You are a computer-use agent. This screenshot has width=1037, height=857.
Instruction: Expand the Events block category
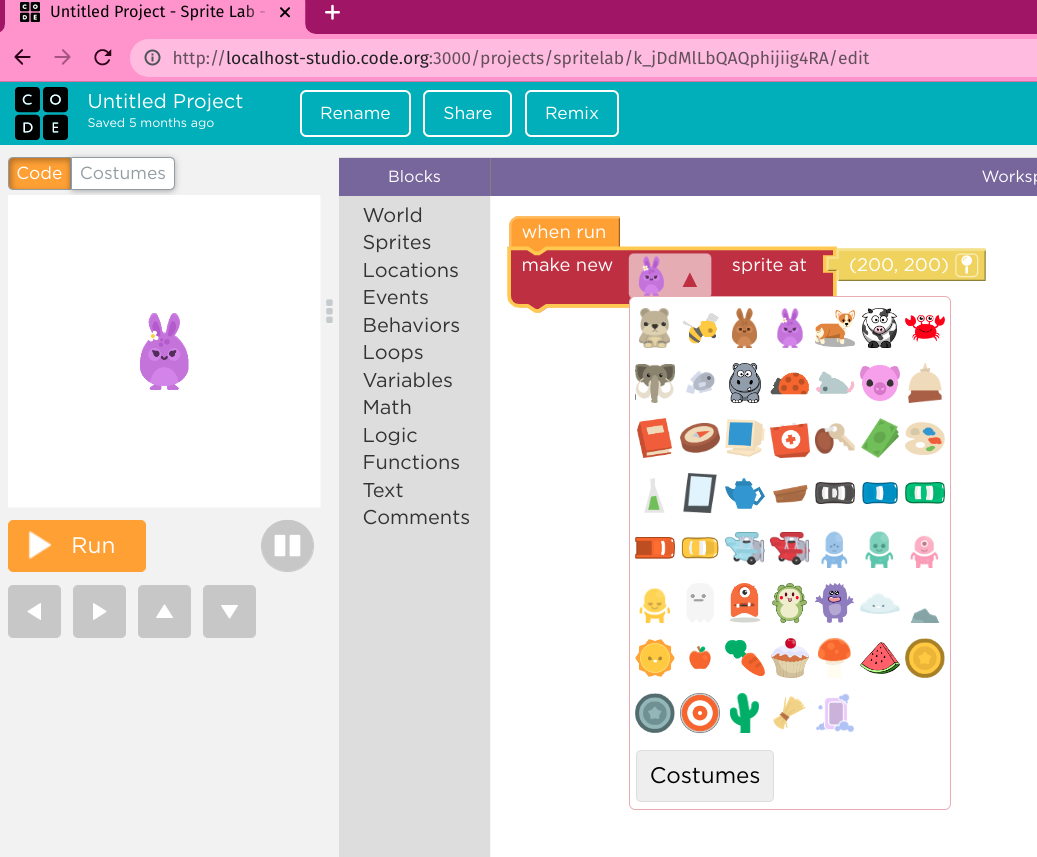tap(395, 297)
